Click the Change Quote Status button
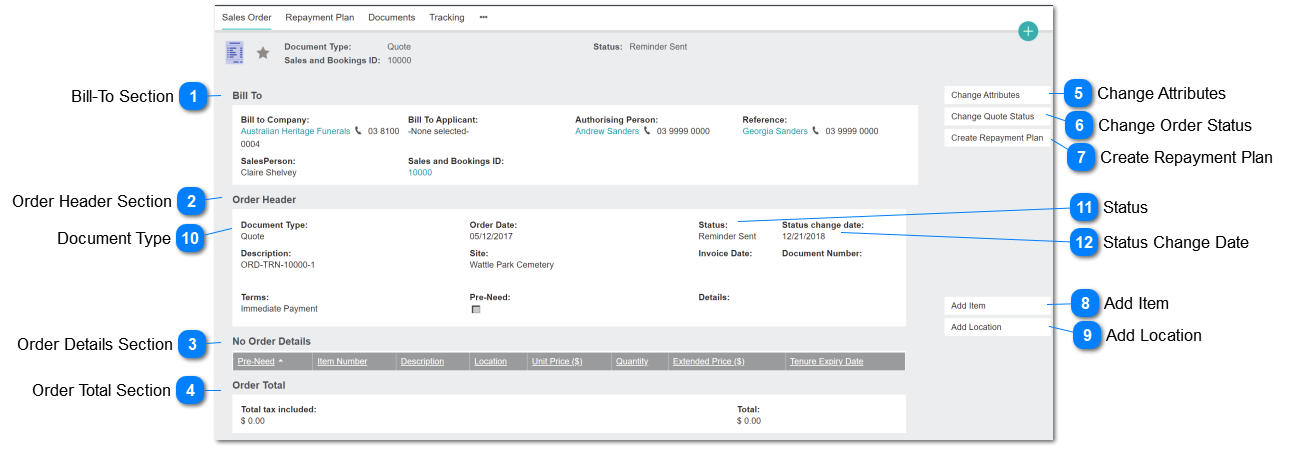Screen dimensions: 1289x449 [997, 117]
